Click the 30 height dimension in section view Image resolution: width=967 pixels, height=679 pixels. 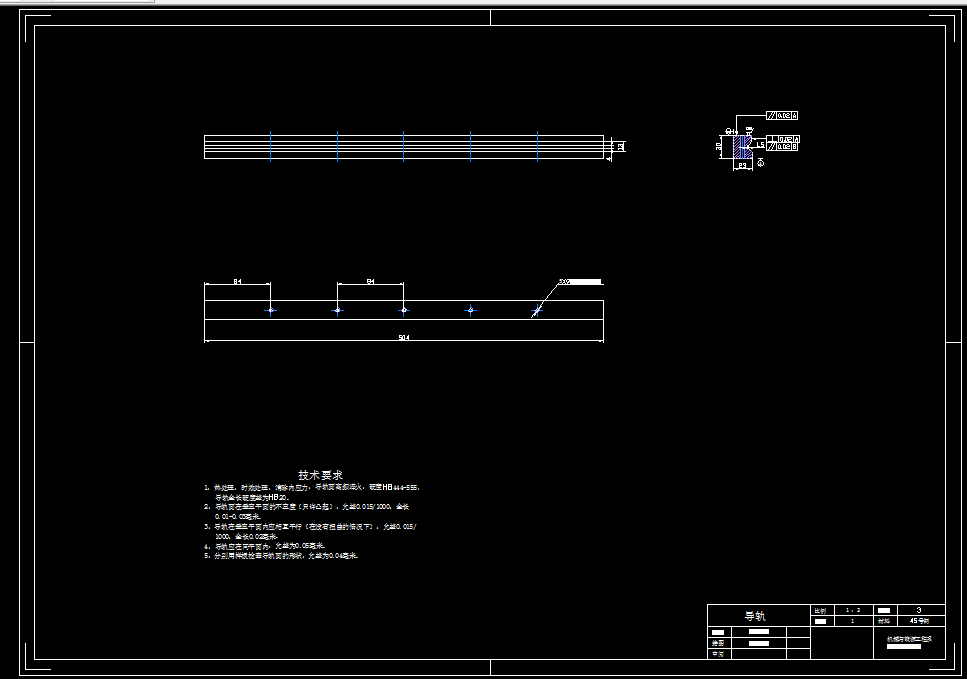click(718, 146)
